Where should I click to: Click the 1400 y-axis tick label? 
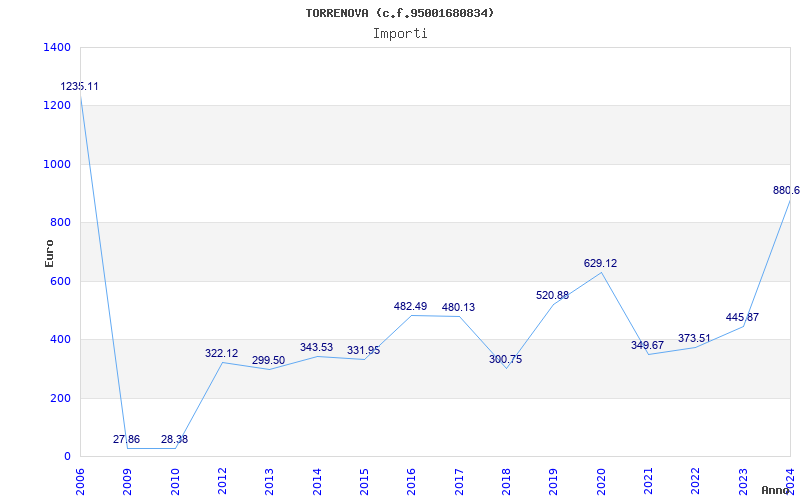(x=57, y=47)
